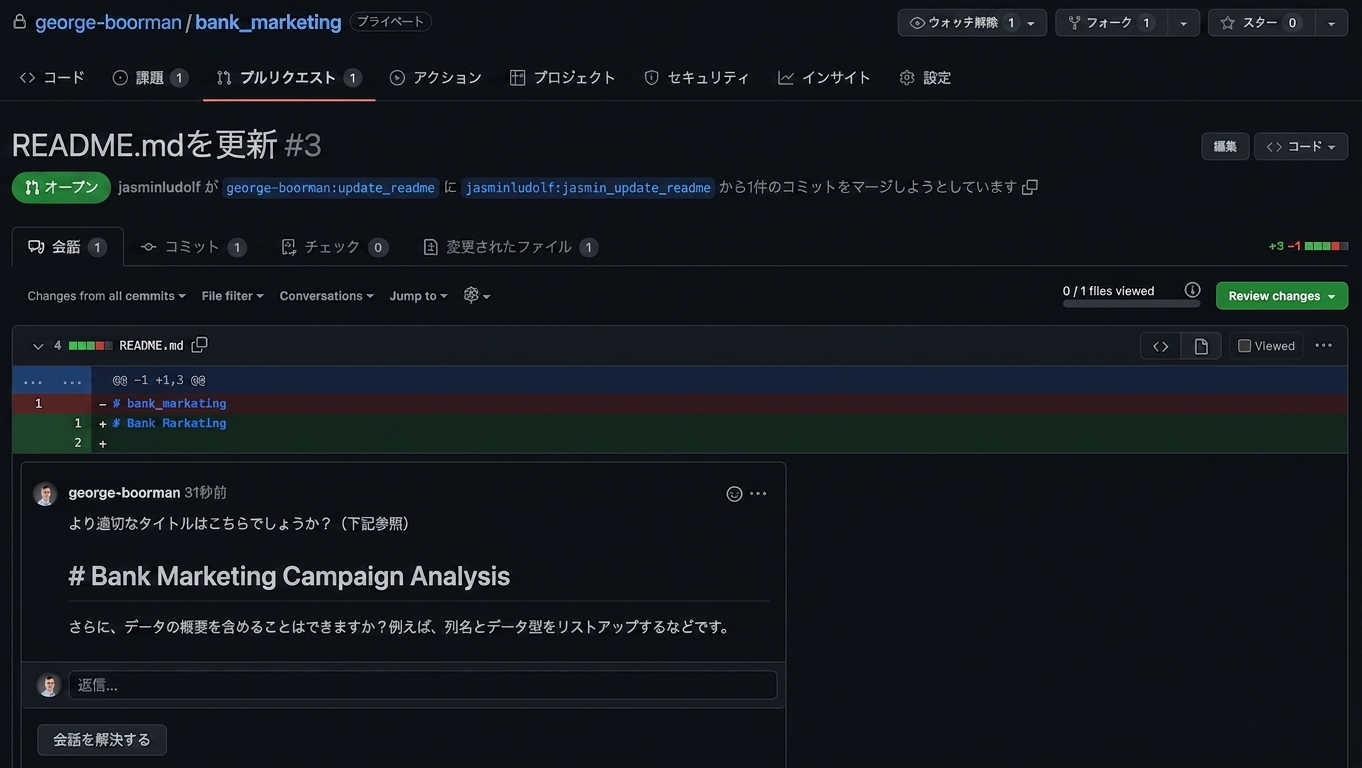Click the avatar beside the reply box
The height and width of the screenshot is (768, 1362).
point(49,685)
